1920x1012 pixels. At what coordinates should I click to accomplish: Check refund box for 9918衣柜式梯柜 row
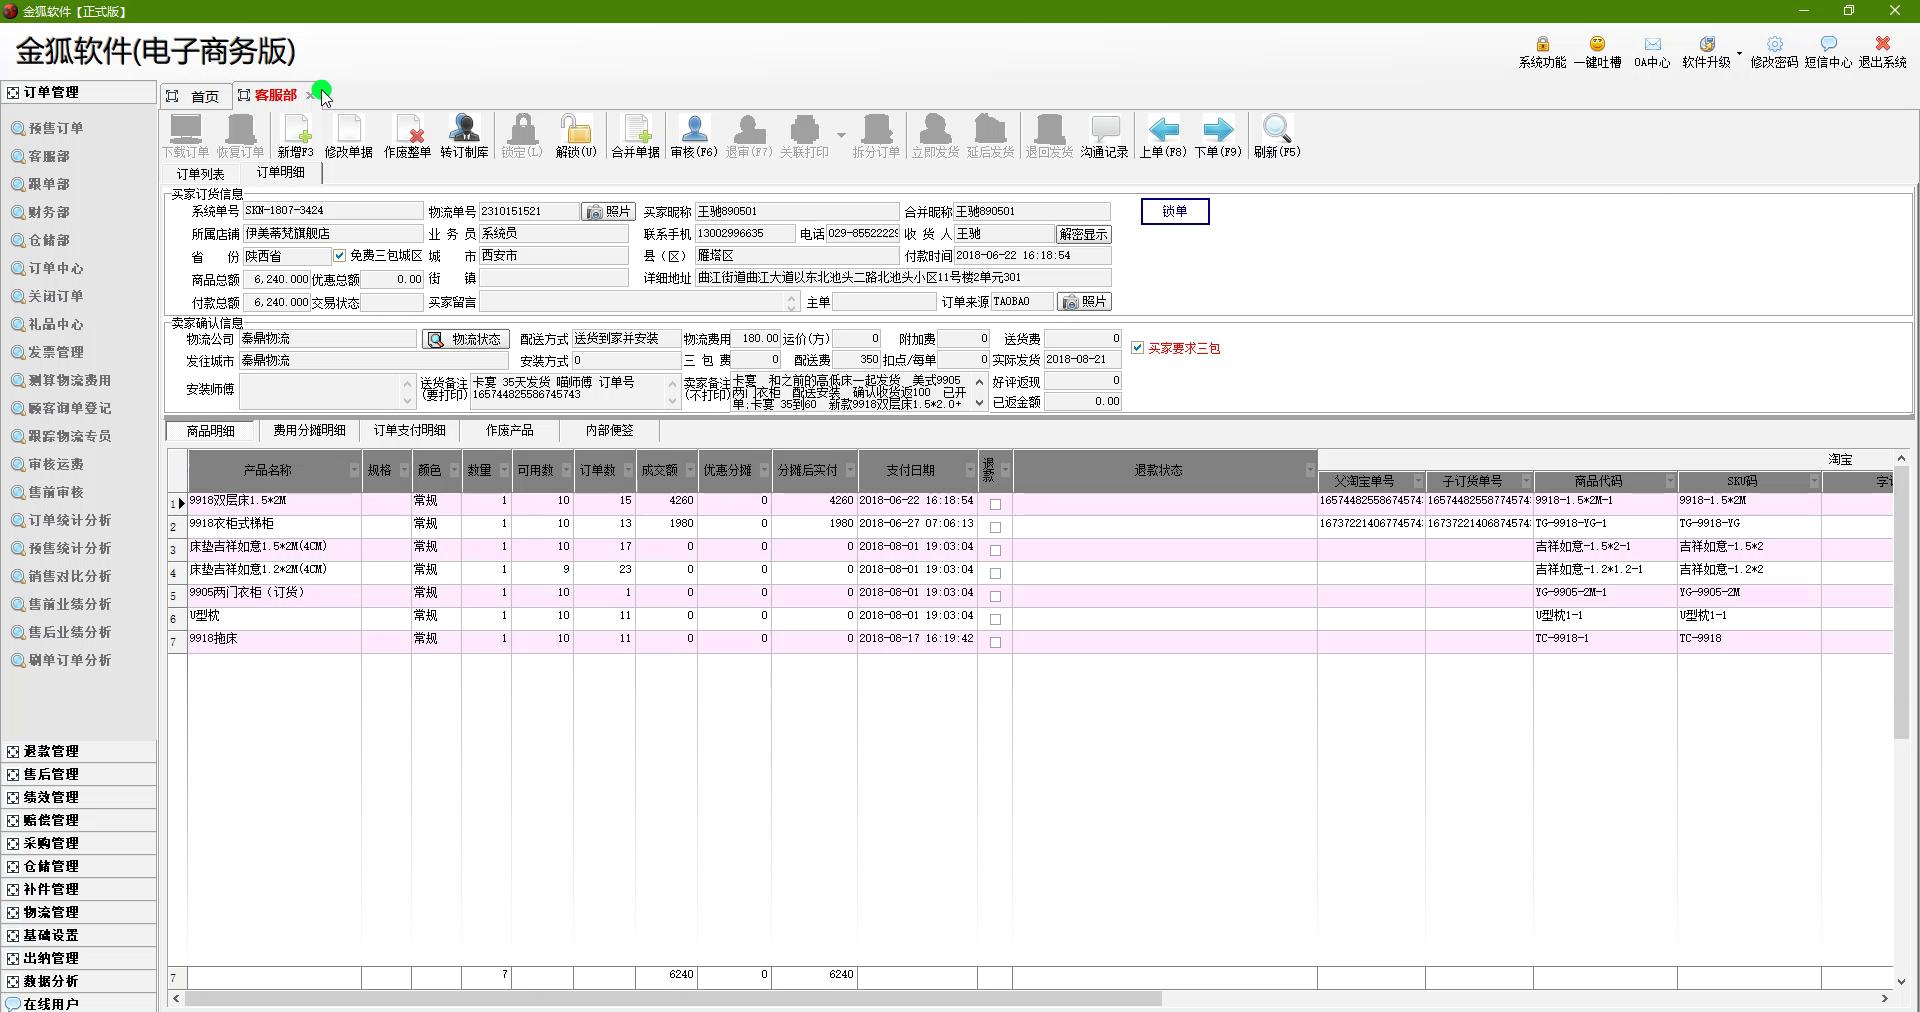coord(995,527)
